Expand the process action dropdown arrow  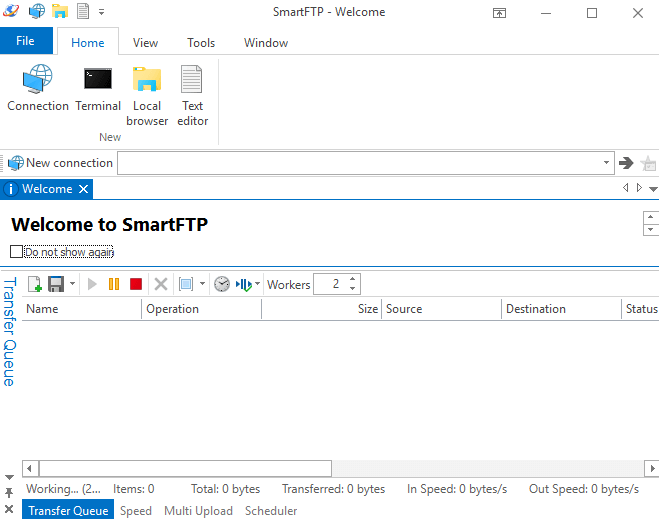257,284
